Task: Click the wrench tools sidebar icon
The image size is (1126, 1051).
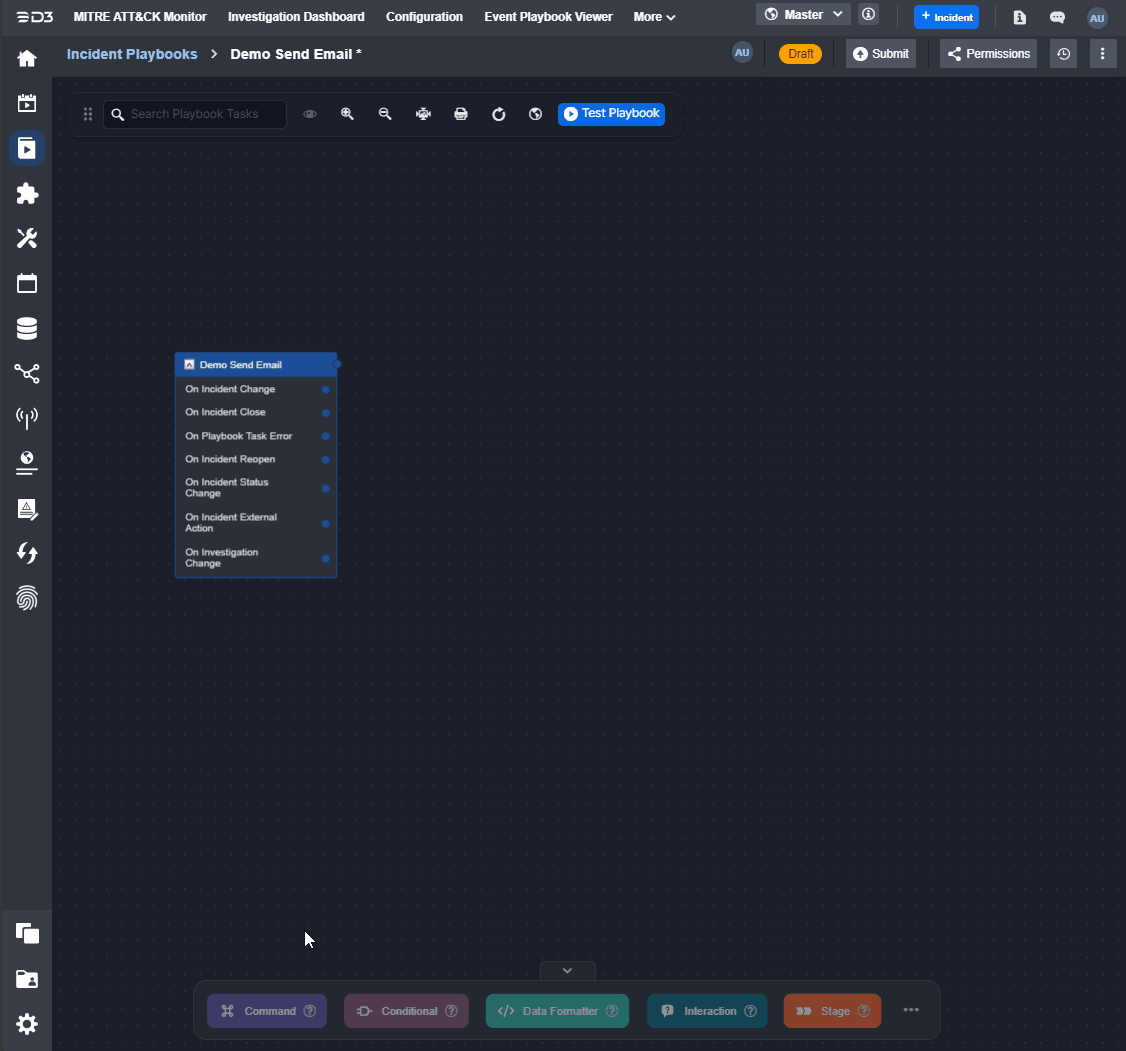Action: point(27,238)
